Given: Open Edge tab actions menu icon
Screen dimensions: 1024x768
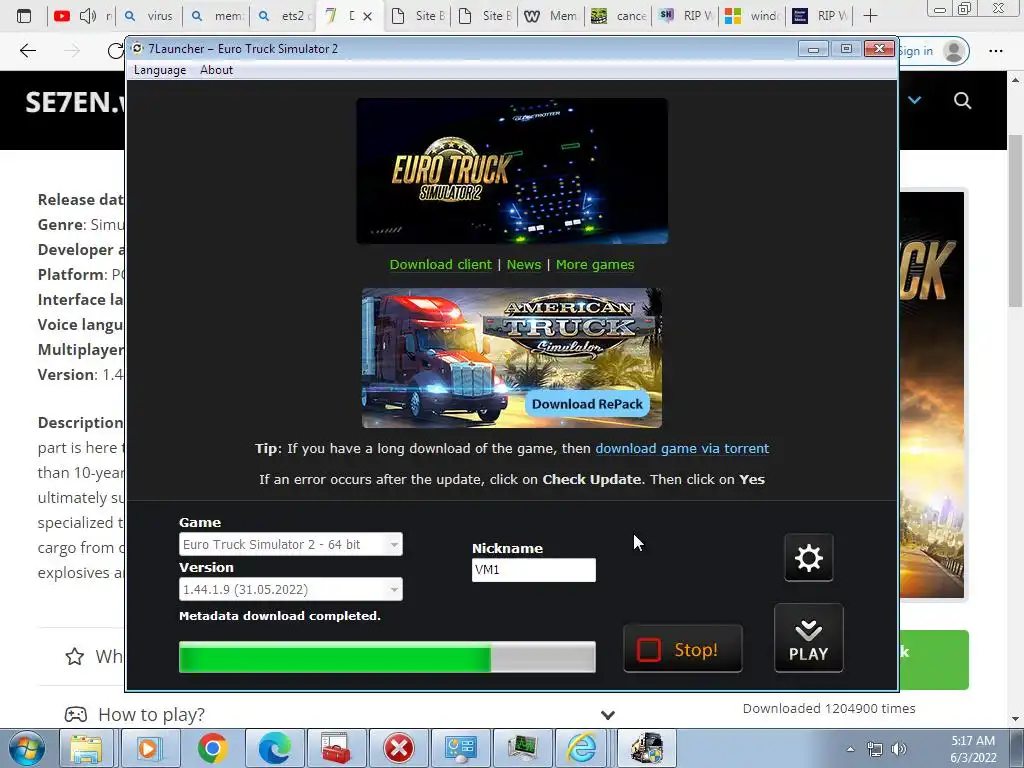Looking at the screenshot, I should (x=24, y=16).
